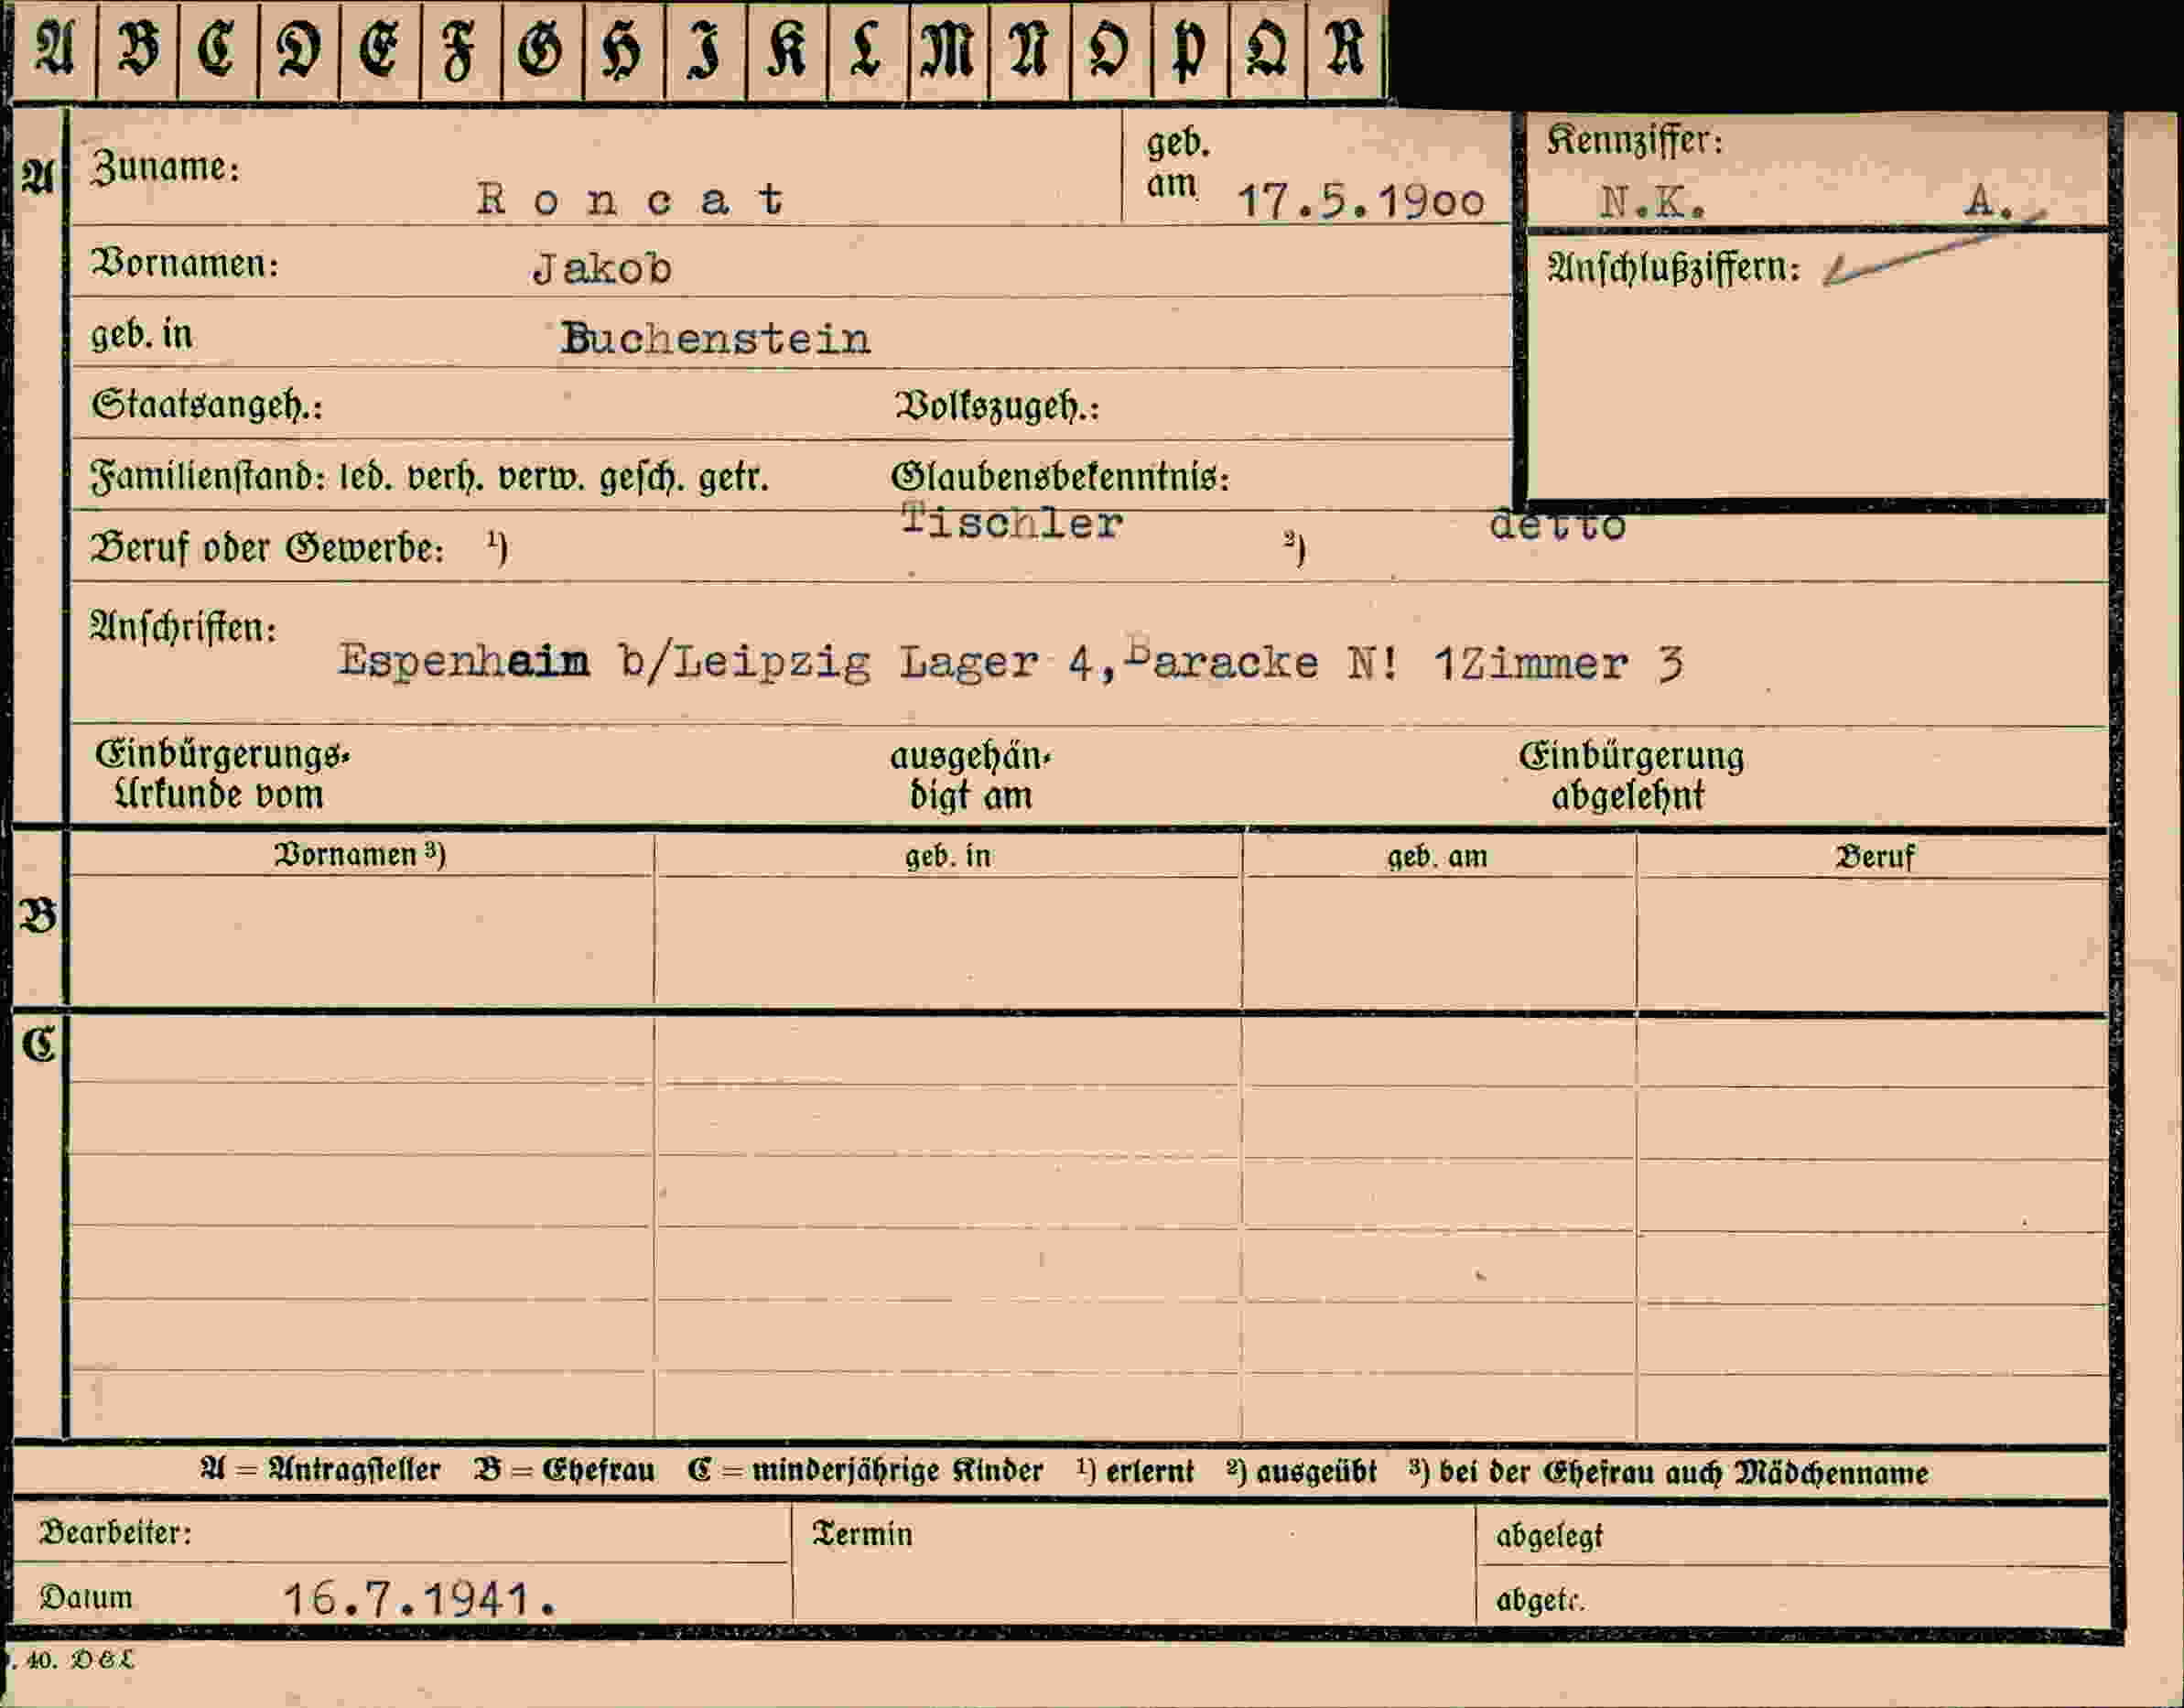Click the birthplace 'Buchenstein'
This screenshot has width=2184, height=1708.
coord(715,339)
